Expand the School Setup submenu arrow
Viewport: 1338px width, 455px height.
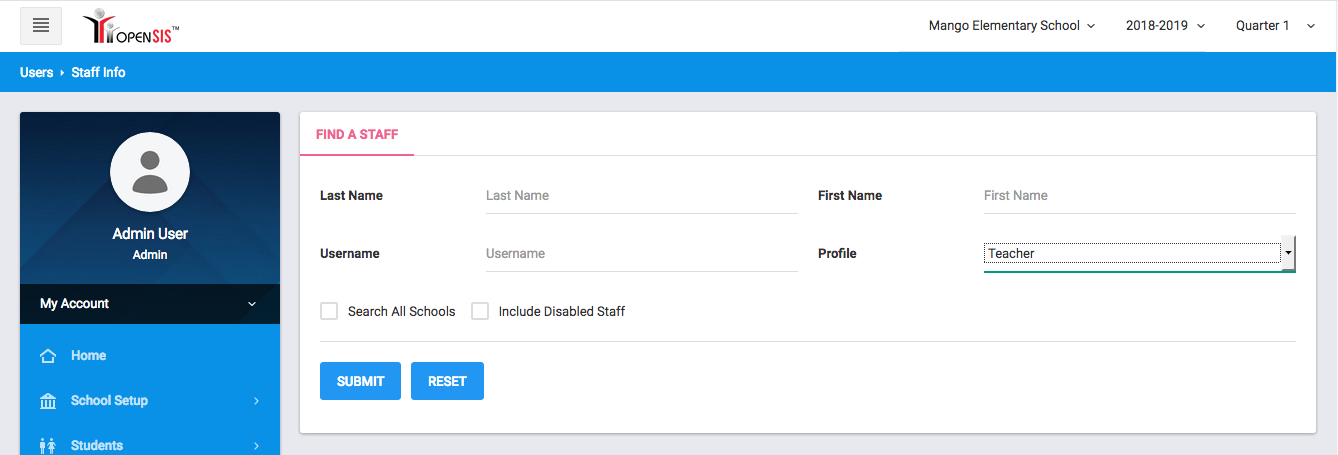(256, 401)
